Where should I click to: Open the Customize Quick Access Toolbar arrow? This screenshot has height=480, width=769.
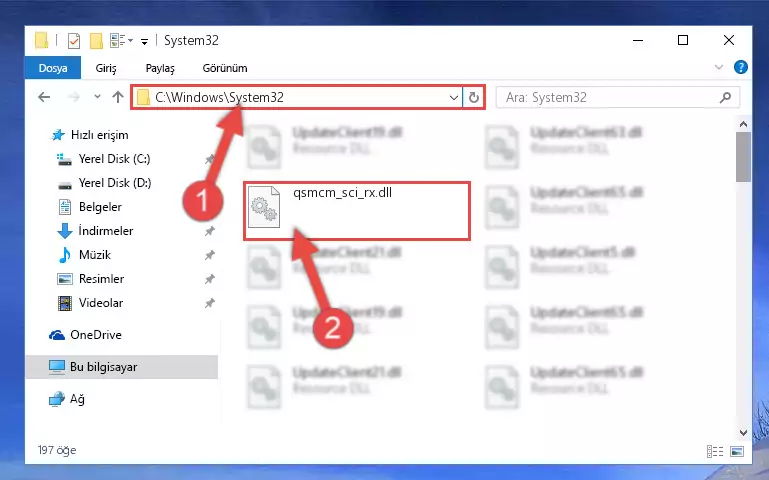tap(144, 42)
